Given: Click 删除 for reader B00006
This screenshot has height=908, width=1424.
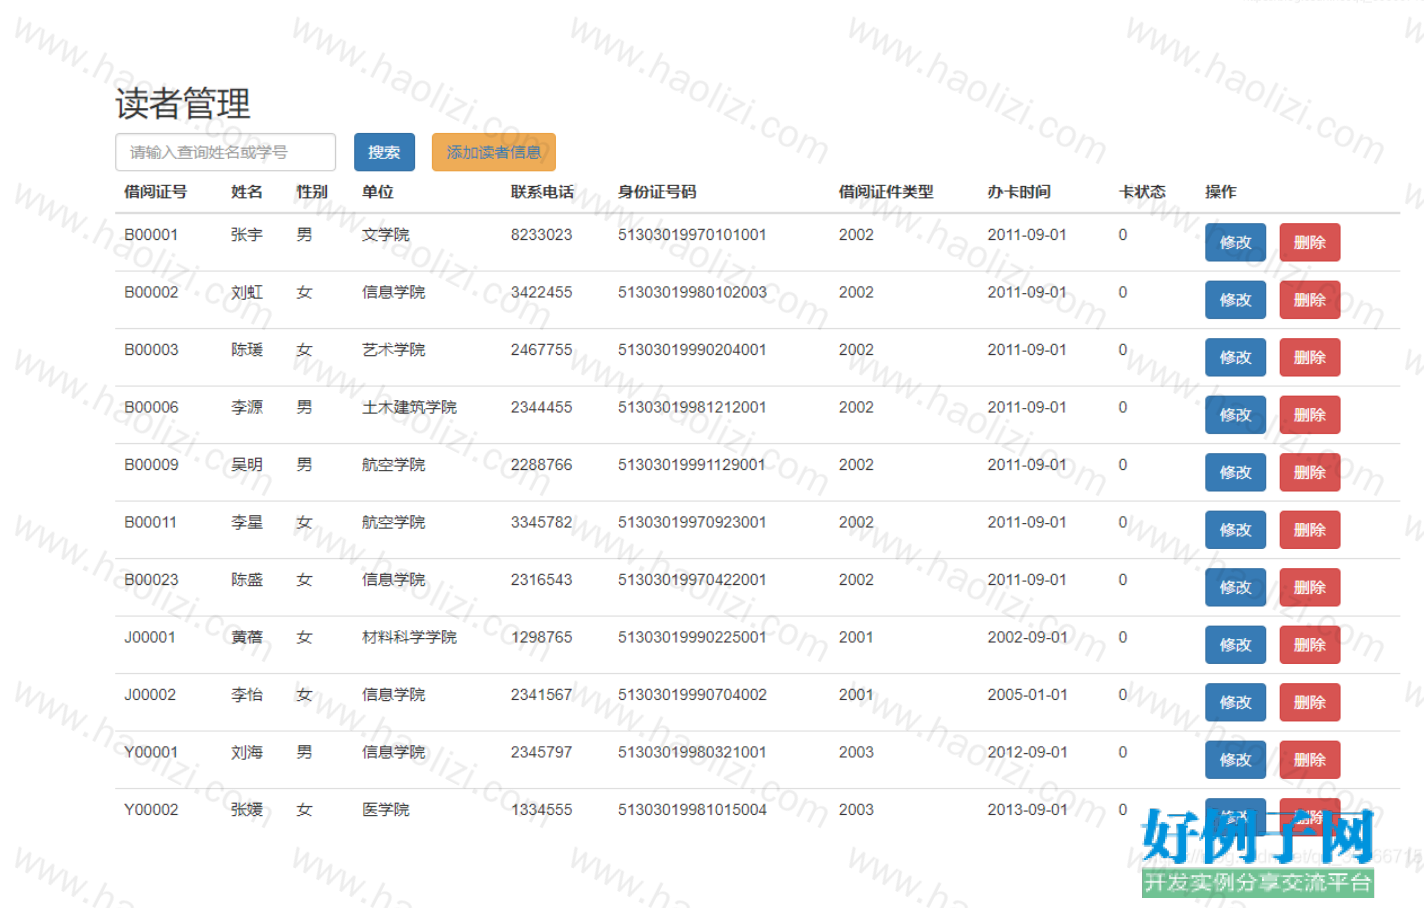Looking at the screenshot, I should (1310, 415).
